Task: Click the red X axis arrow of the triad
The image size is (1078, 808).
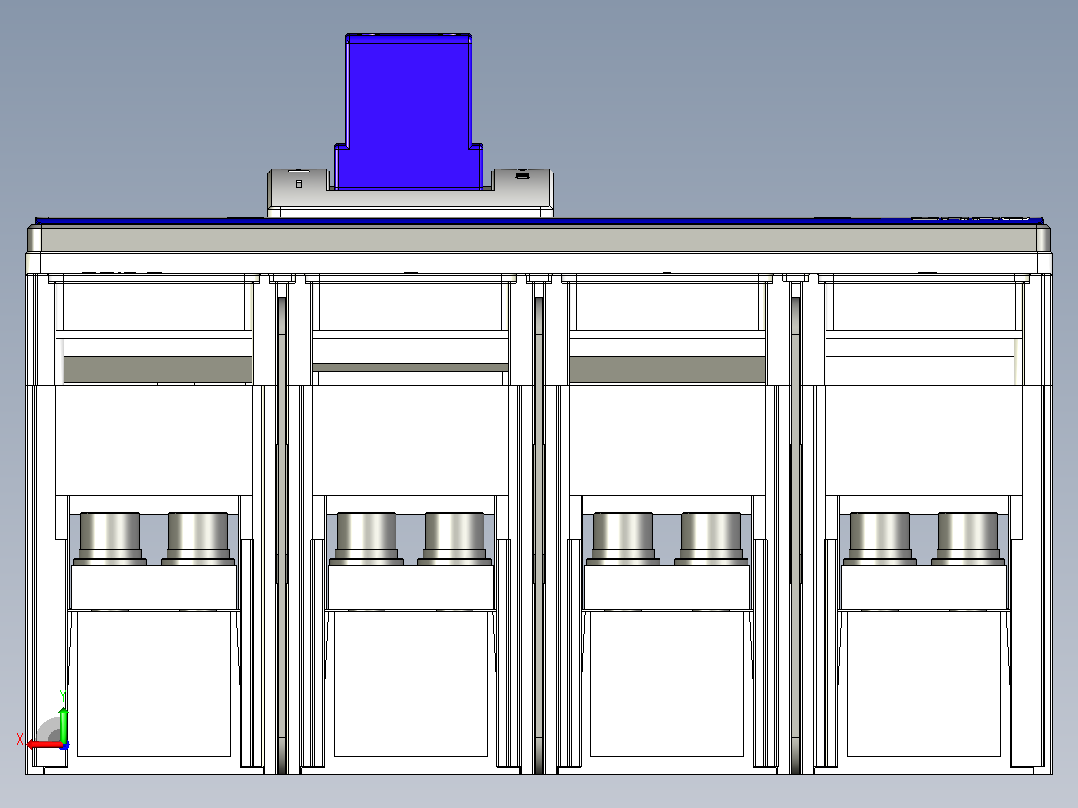Action: tap(44, 744)
